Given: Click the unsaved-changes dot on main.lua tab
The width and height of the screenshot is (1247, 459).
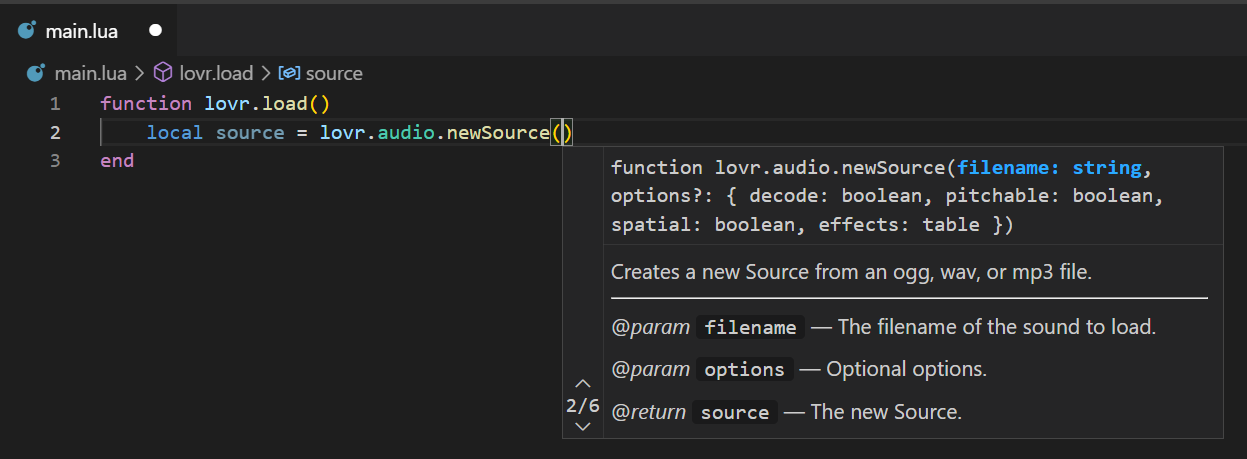Looking at the screenshot, I should 155,31.
